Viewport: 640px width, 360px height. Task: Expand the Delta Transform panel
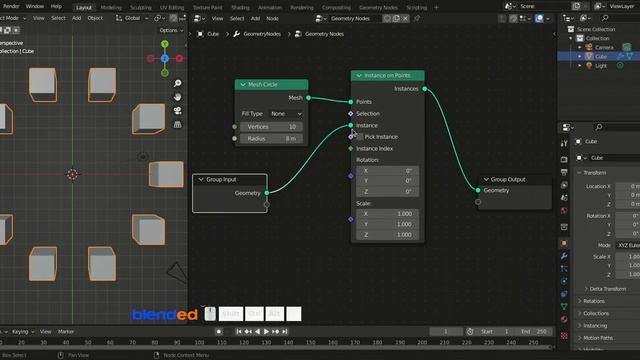click(606, 289)
